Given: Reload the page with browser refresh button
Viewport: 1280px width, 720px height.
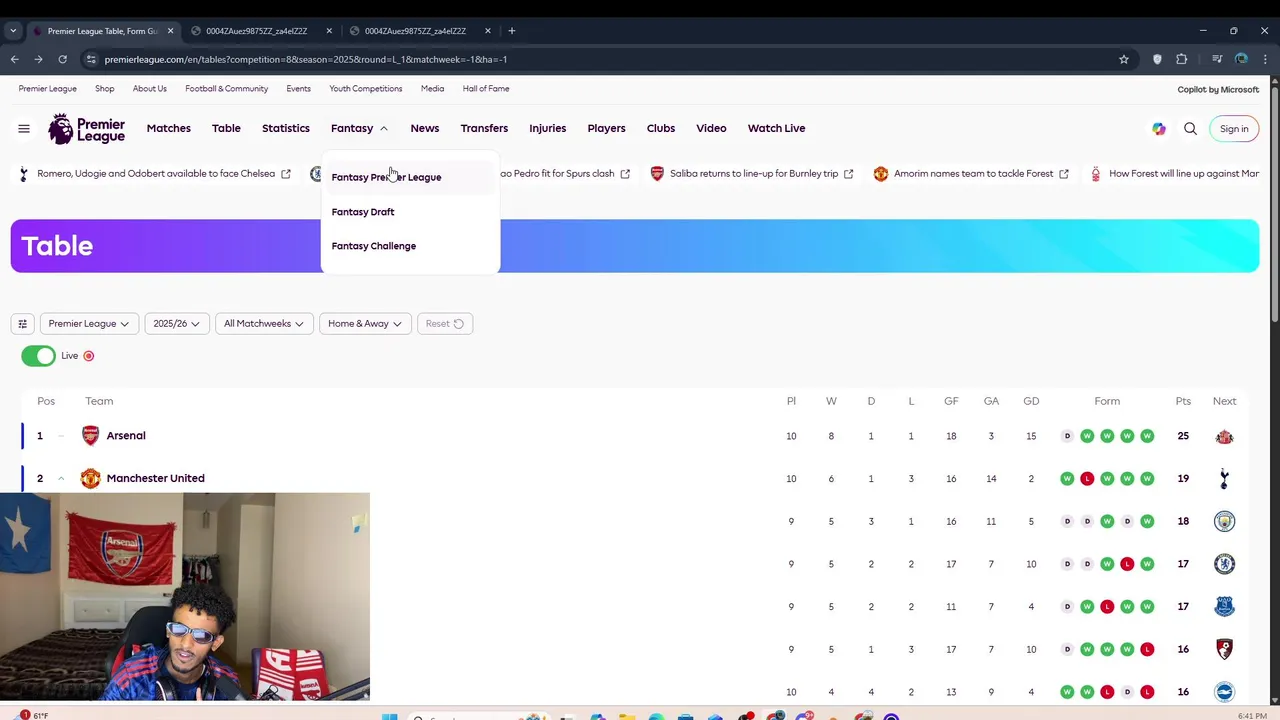Looking at the screenshot, I should [62, 59].
